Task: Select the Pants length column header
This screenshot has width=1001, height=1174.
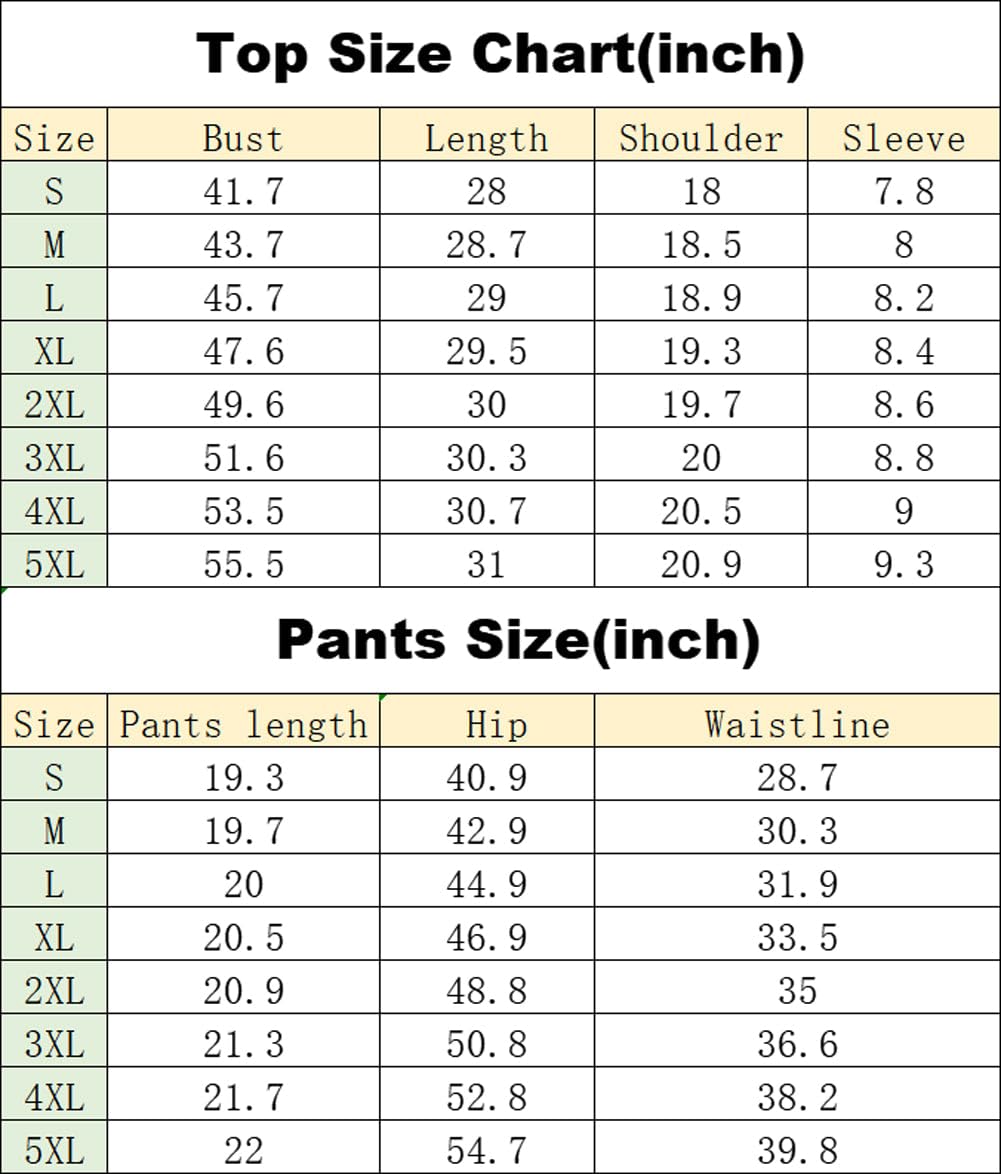Action: (x=243, y=724)
